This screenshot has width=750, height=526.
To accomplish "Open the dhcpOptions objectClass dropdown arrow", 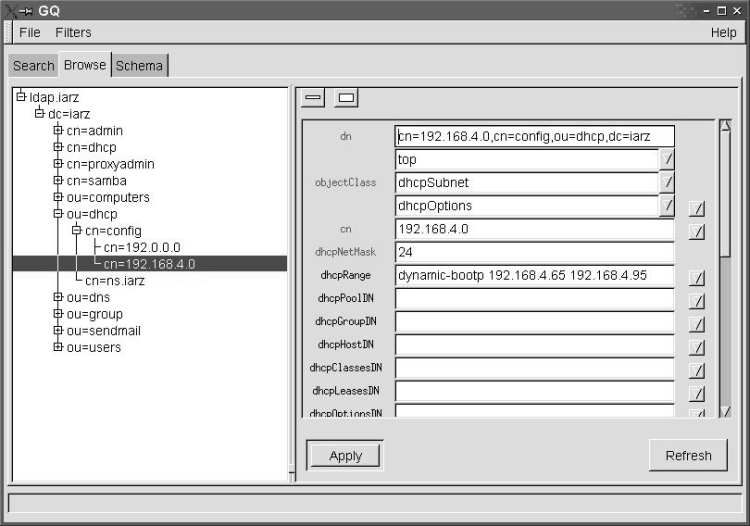I will pos(667,206).
